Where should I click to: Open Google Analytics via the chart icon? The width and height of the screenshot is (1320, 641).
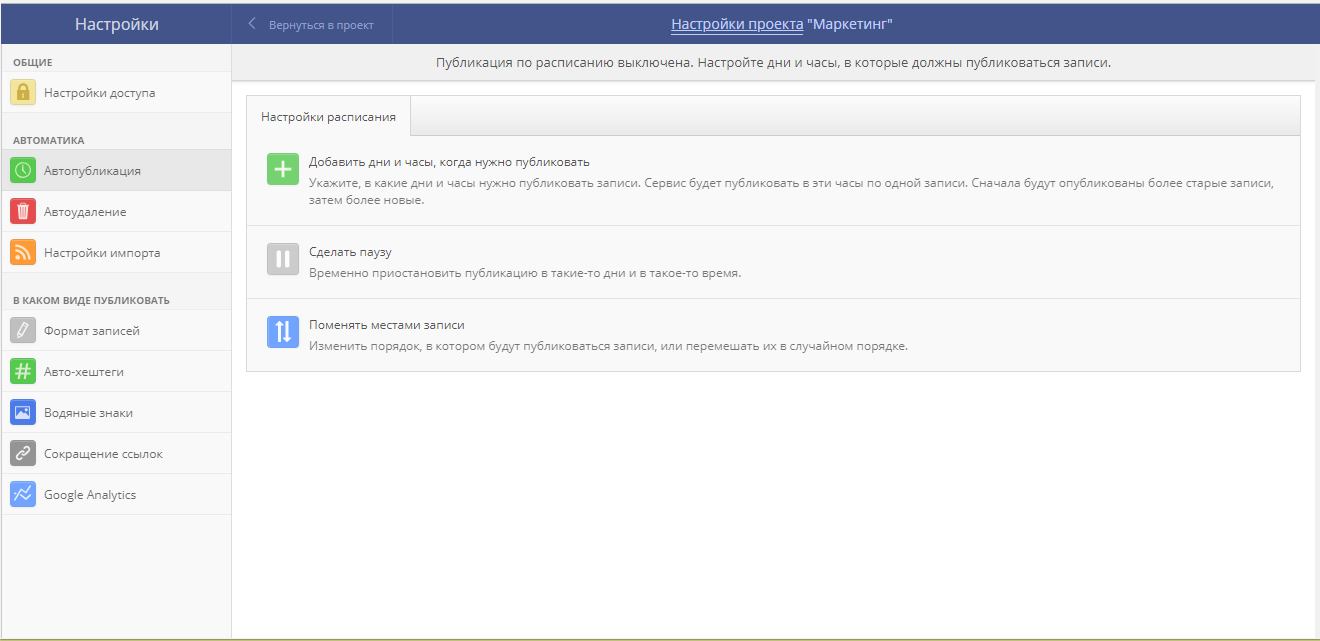(x=20, y=493)
